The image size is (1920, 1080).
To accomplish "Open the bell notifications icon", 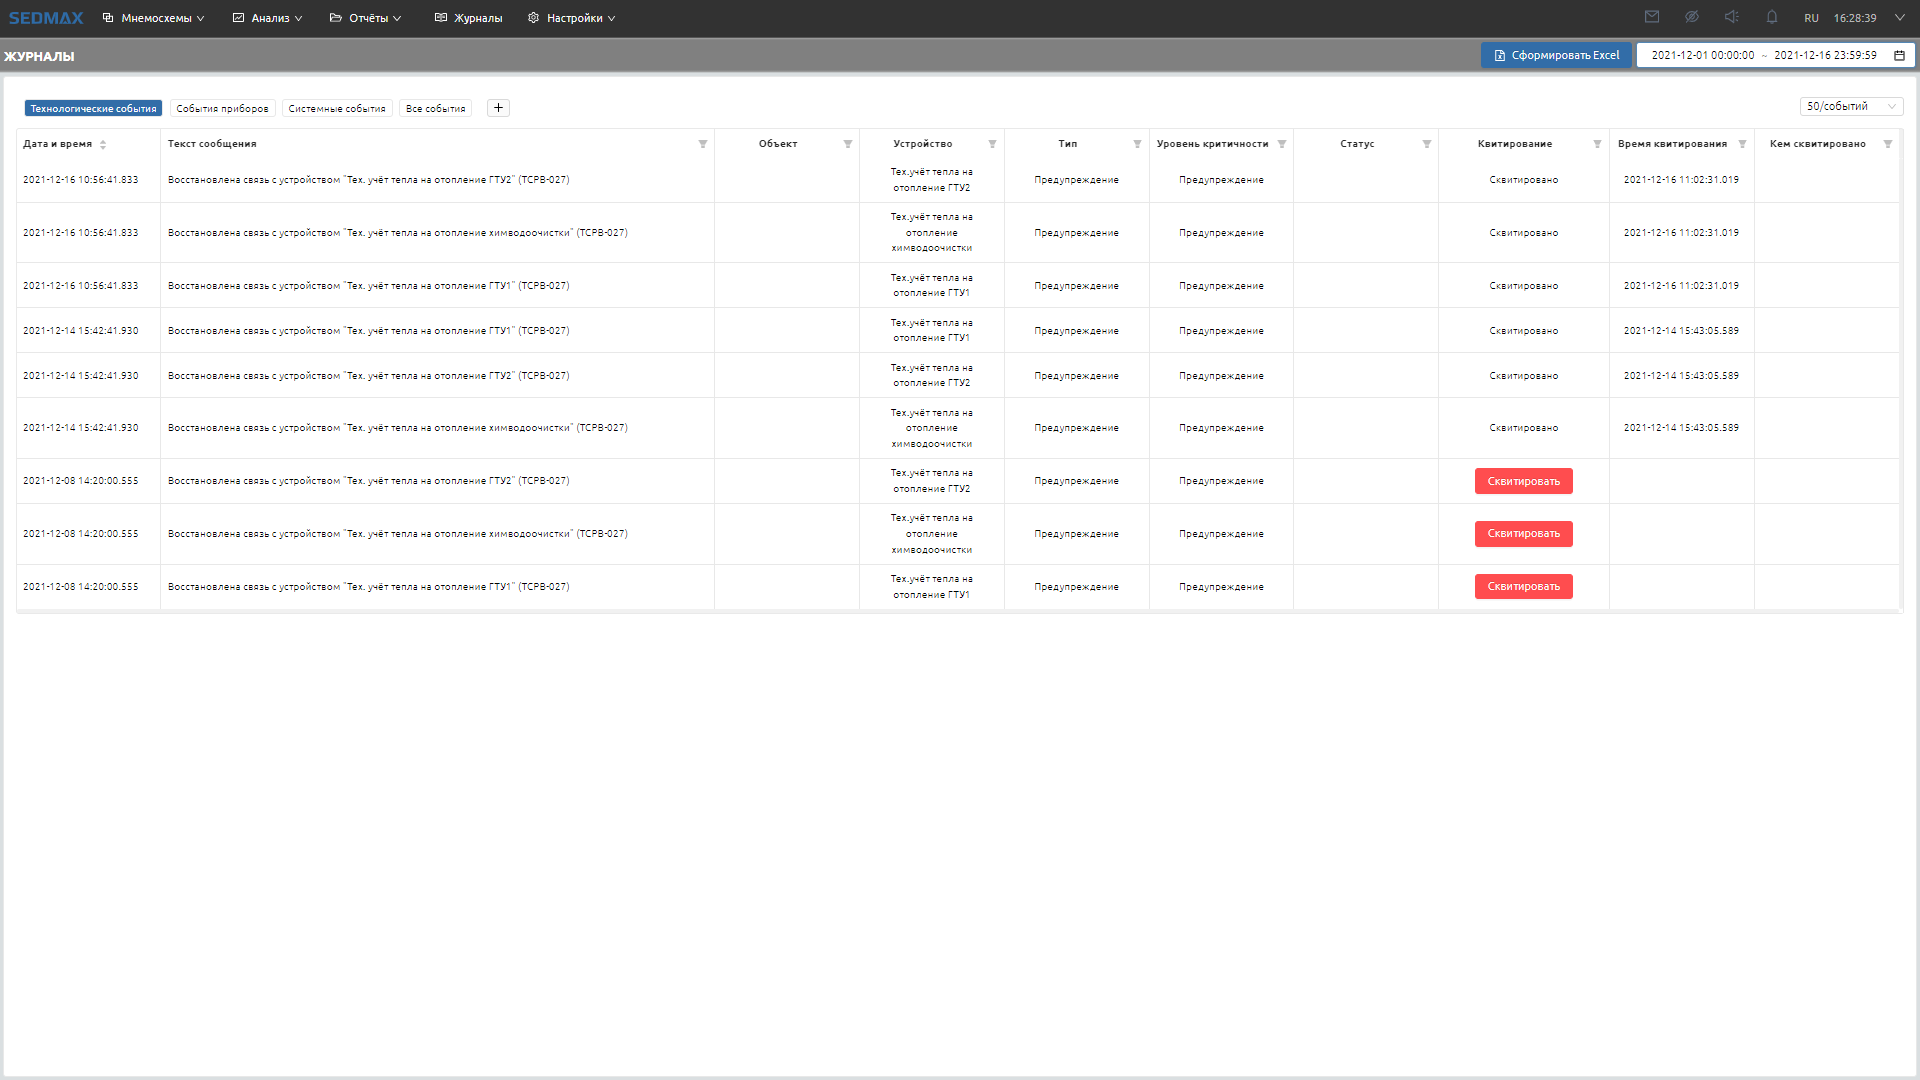I will pyautogui.click(x=1772, y=17).
